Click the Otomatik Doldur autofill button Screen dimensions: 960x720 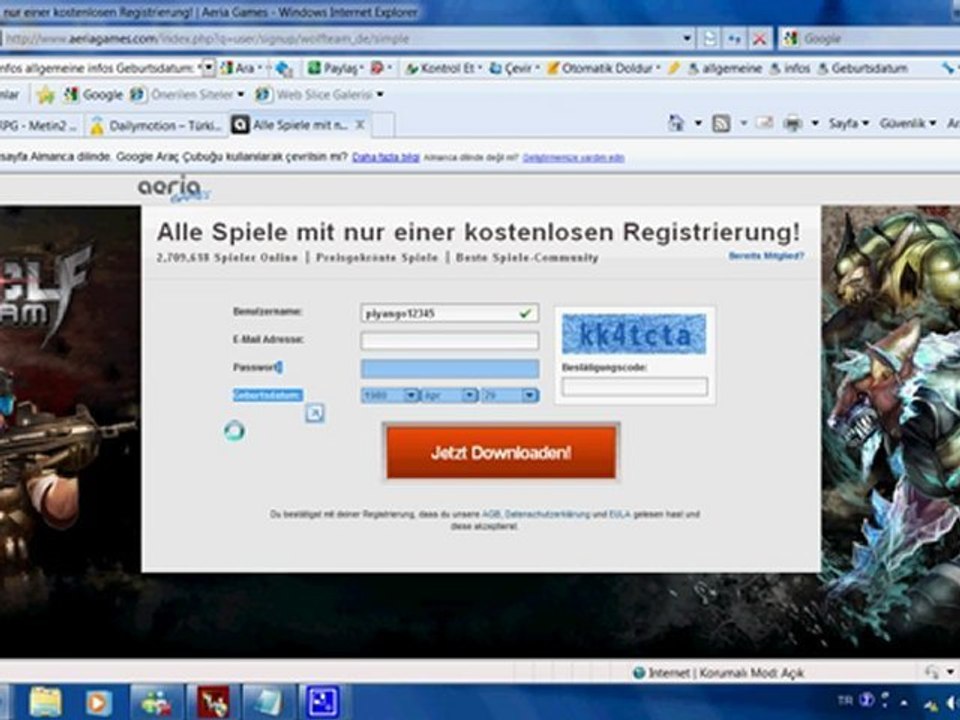pos(603,68)
